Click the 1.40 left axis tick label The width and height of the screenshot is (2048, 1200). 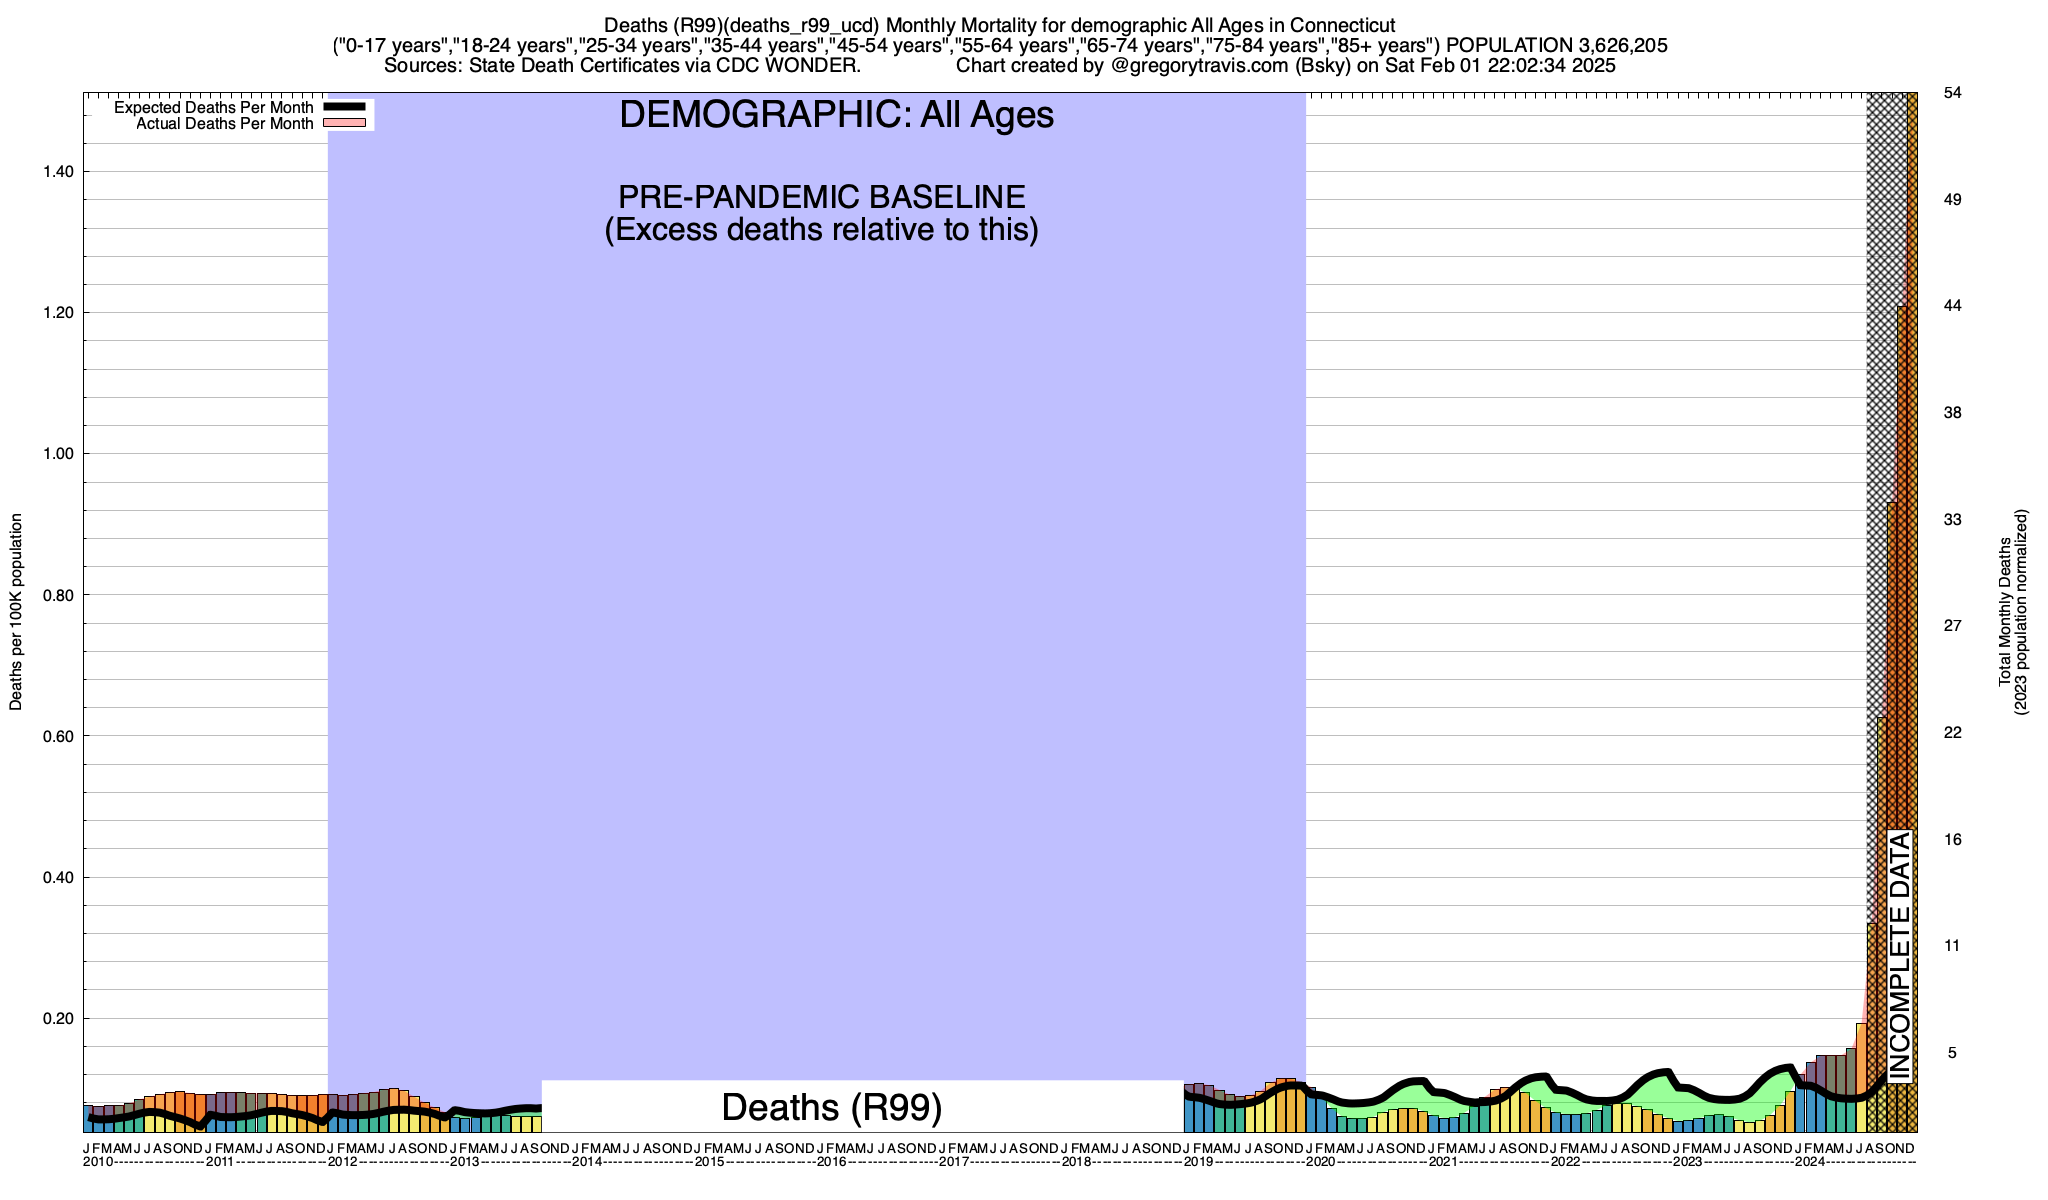pyautogui.click(x=58, y=172)
